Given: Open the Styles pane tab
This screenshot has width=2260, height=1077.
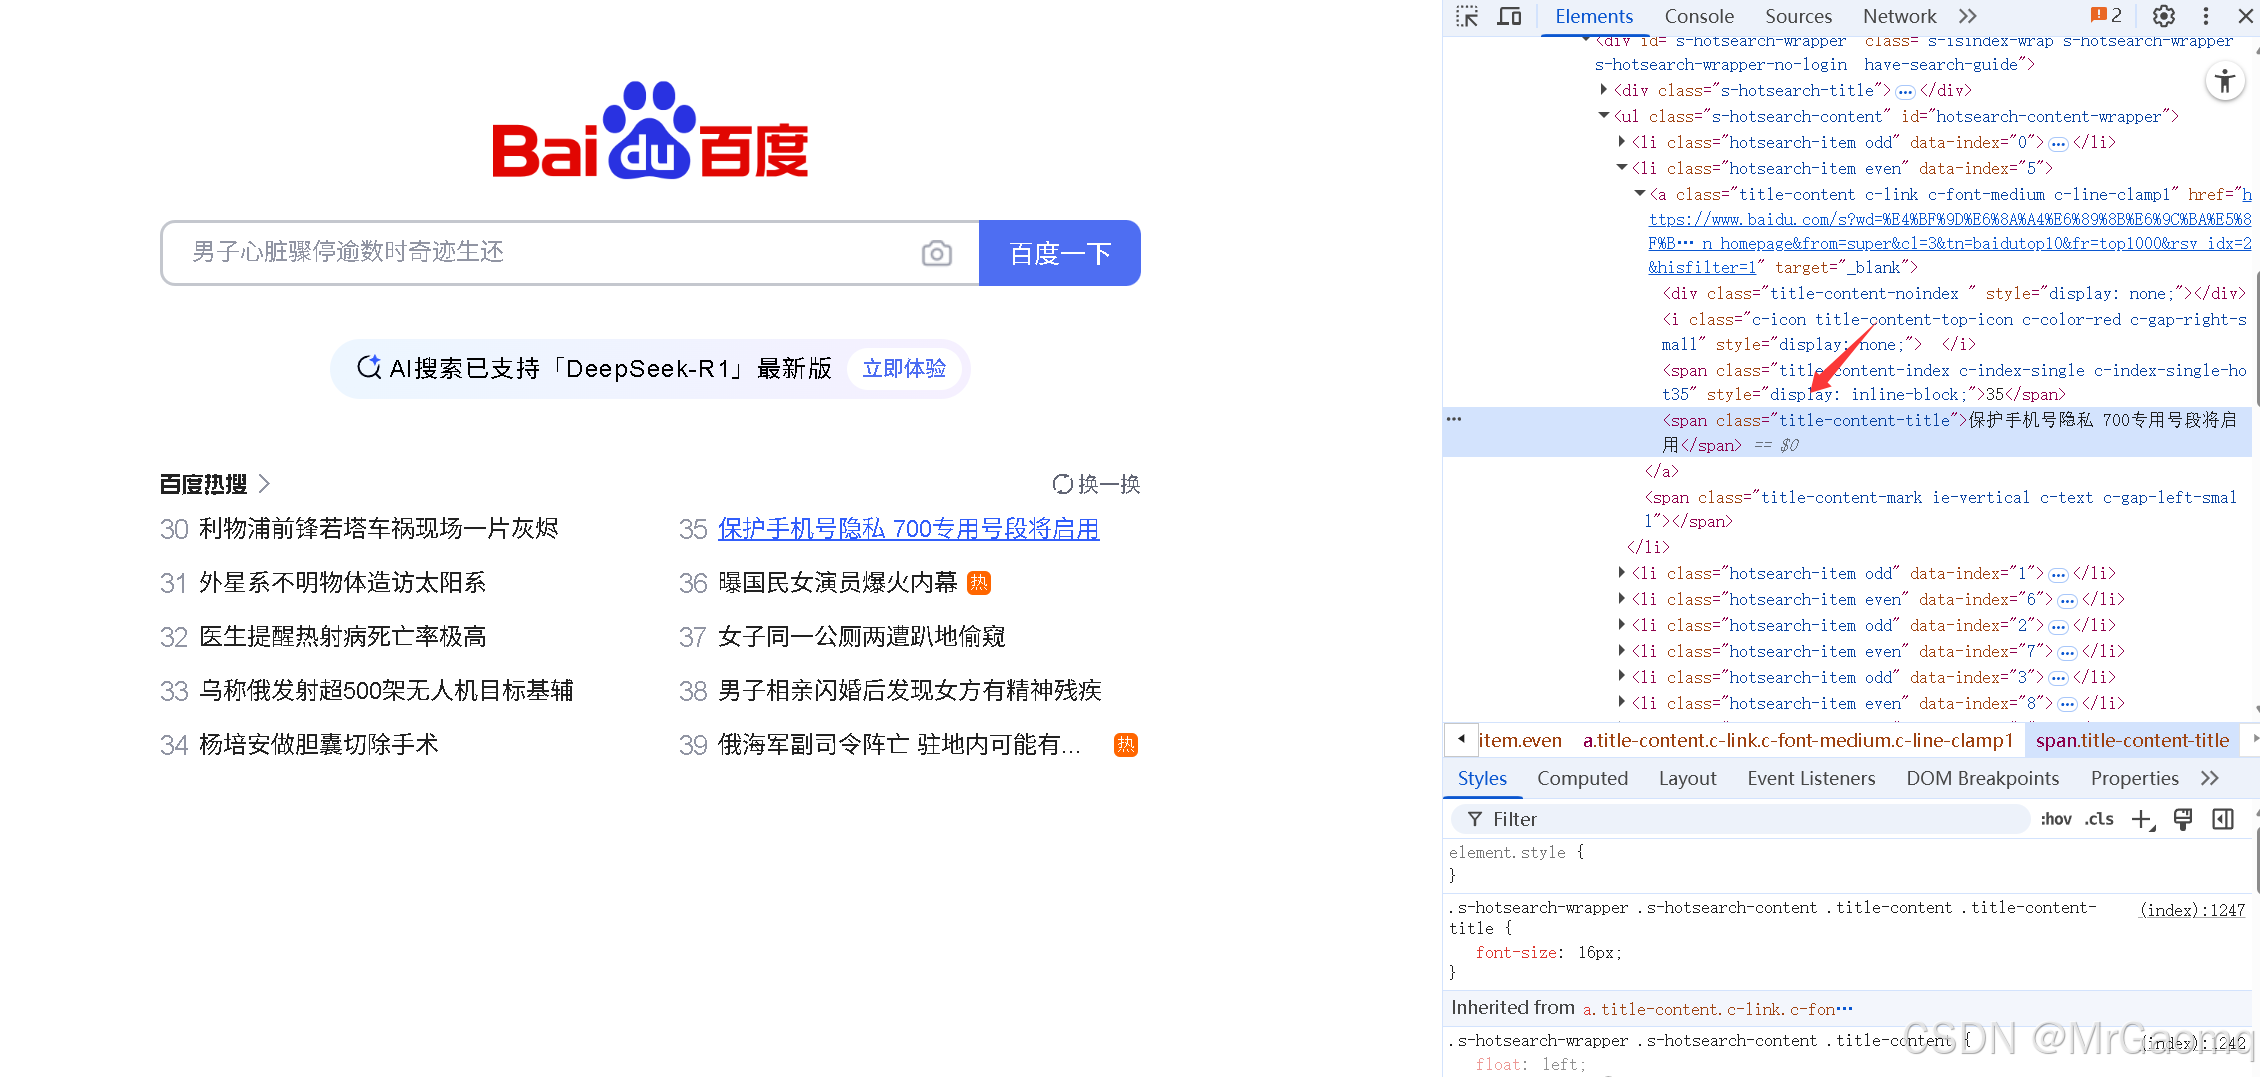Looking at the screenshot, I should pos(1482,778).
